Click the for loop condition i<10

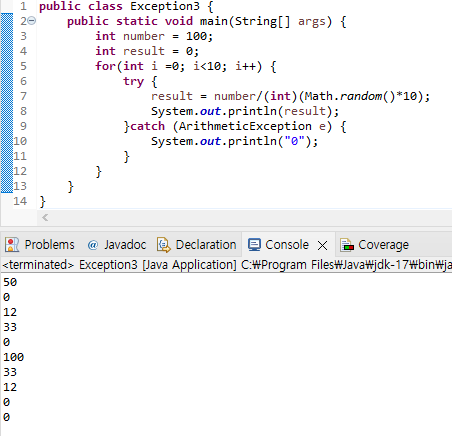click(207, 66)
